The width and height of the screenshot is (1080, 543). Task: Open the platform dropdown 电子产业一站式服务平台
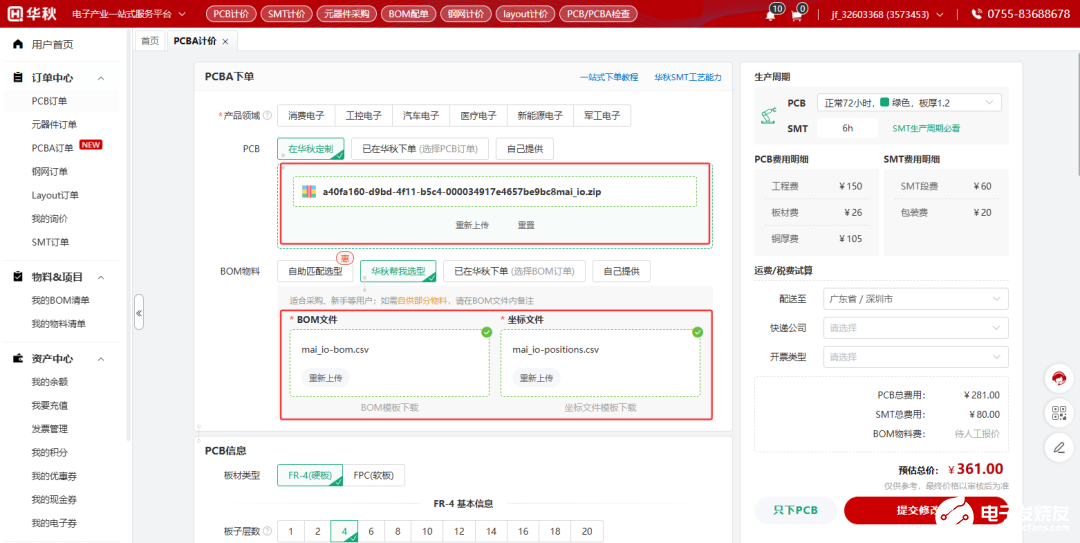(129, 14)
